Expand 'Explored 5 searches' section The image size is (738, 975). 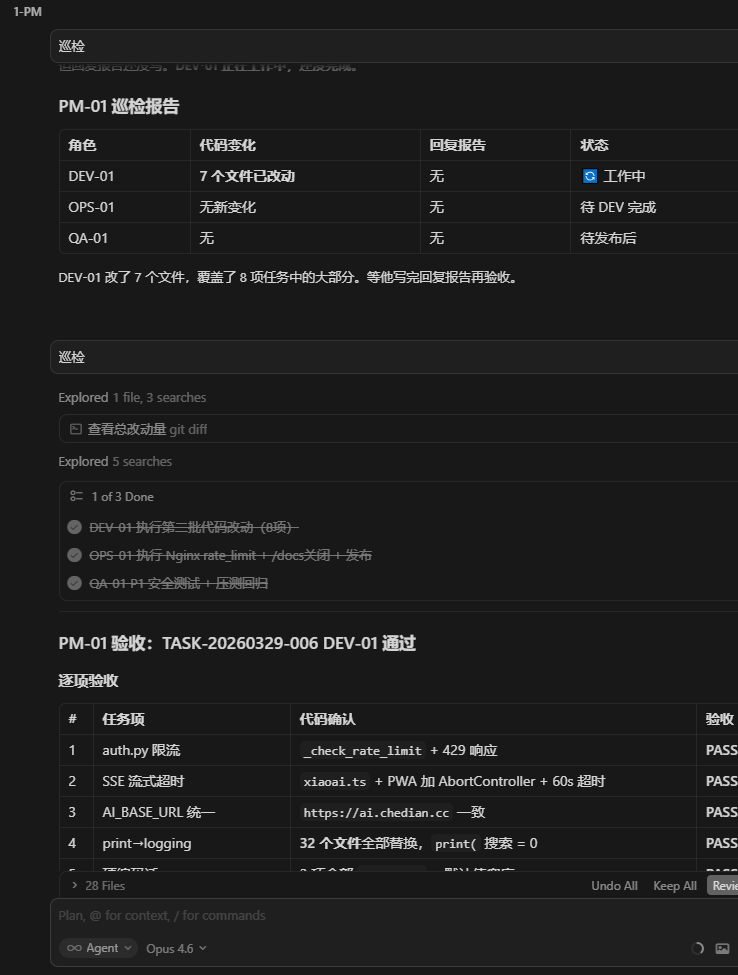pyautogui.click(x=115, y=462)
